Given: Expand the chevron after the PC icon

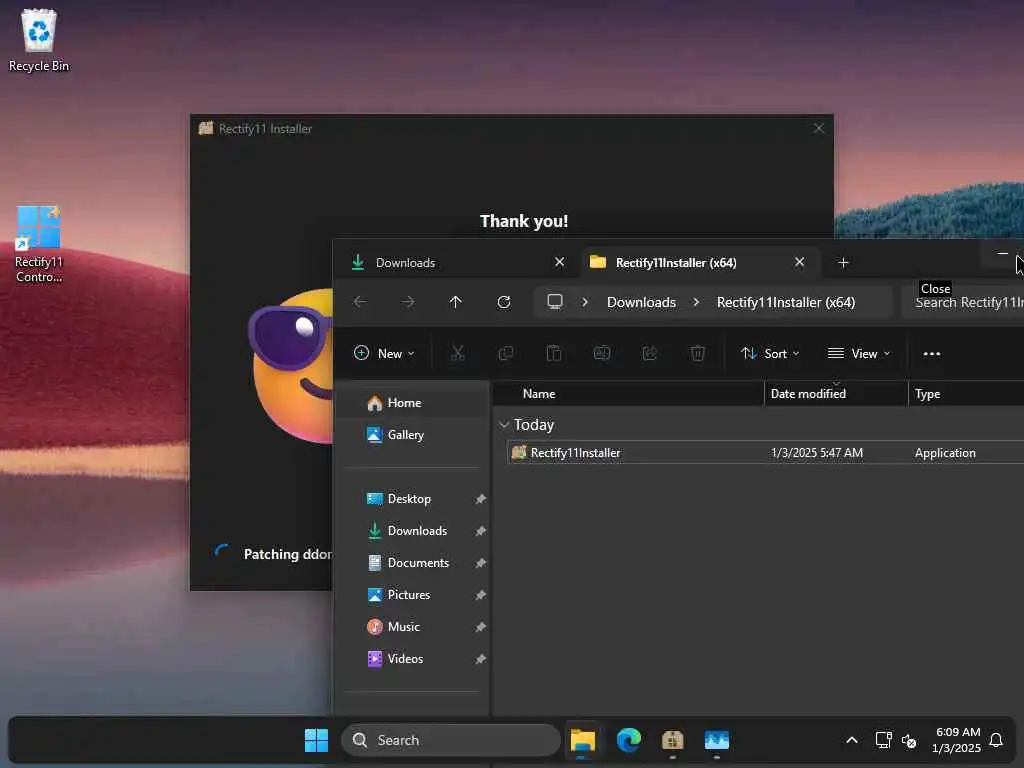Looking at the screenshot, I should 584,302.
